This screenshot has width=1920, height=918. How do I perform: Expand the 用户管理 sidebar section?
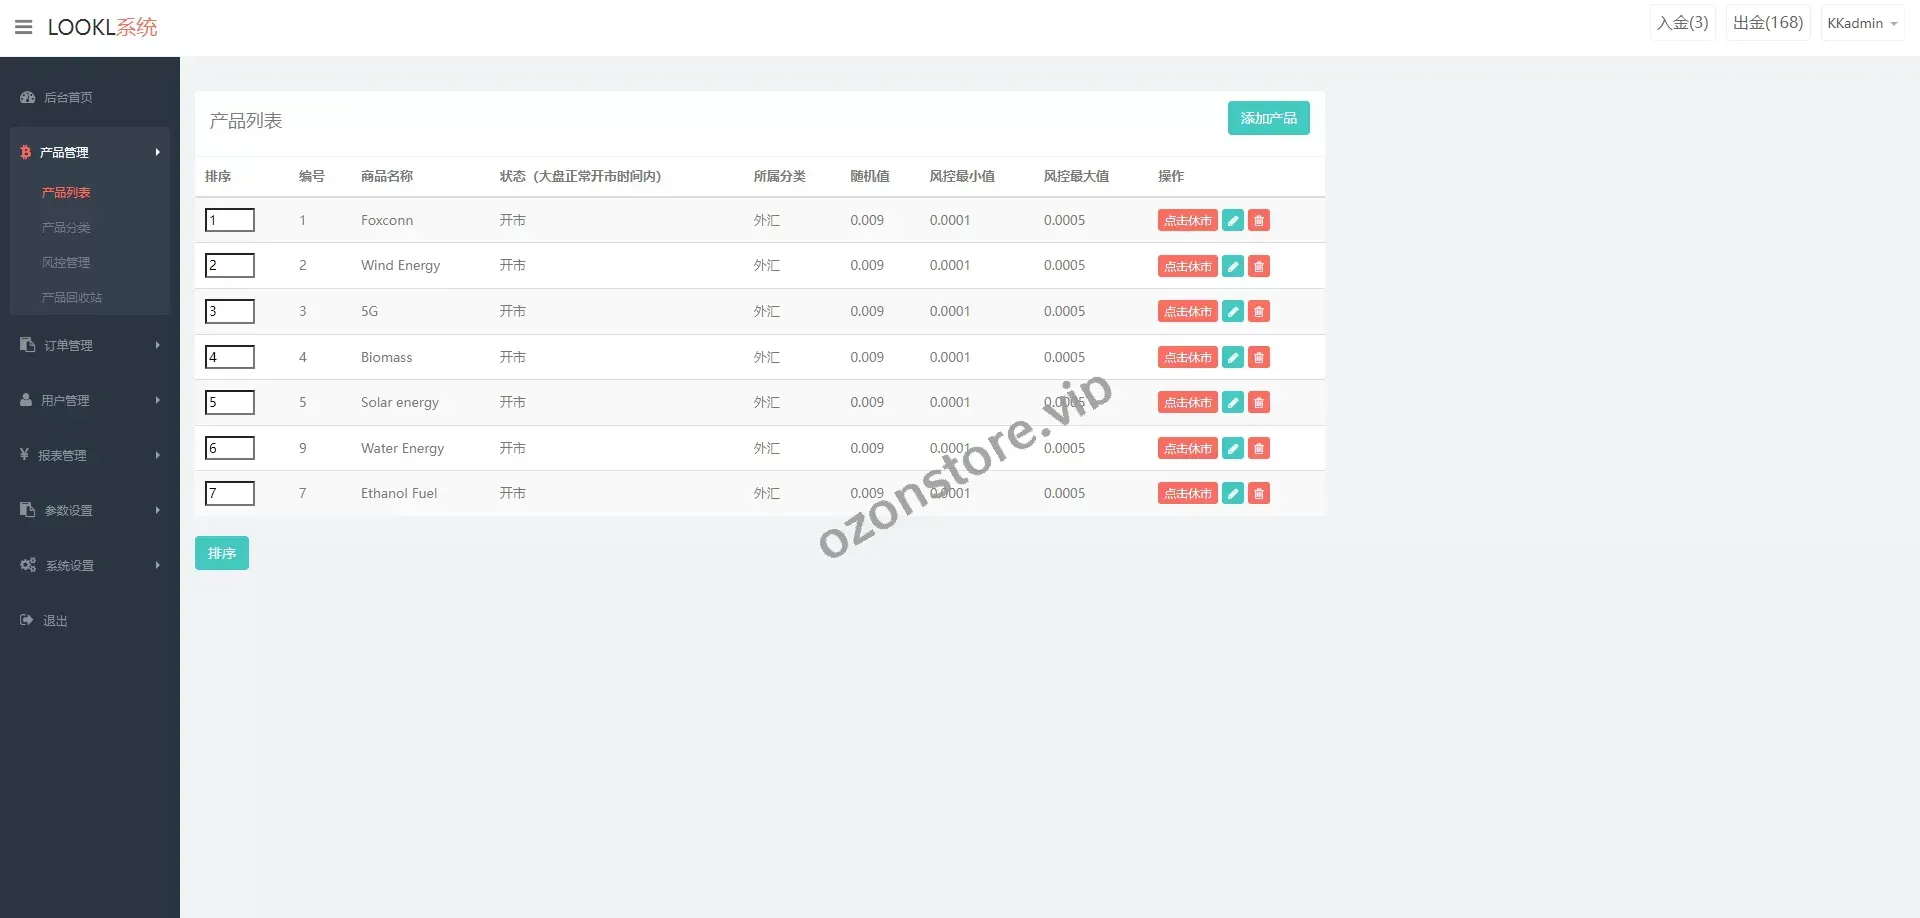click(x=89, y=400)
